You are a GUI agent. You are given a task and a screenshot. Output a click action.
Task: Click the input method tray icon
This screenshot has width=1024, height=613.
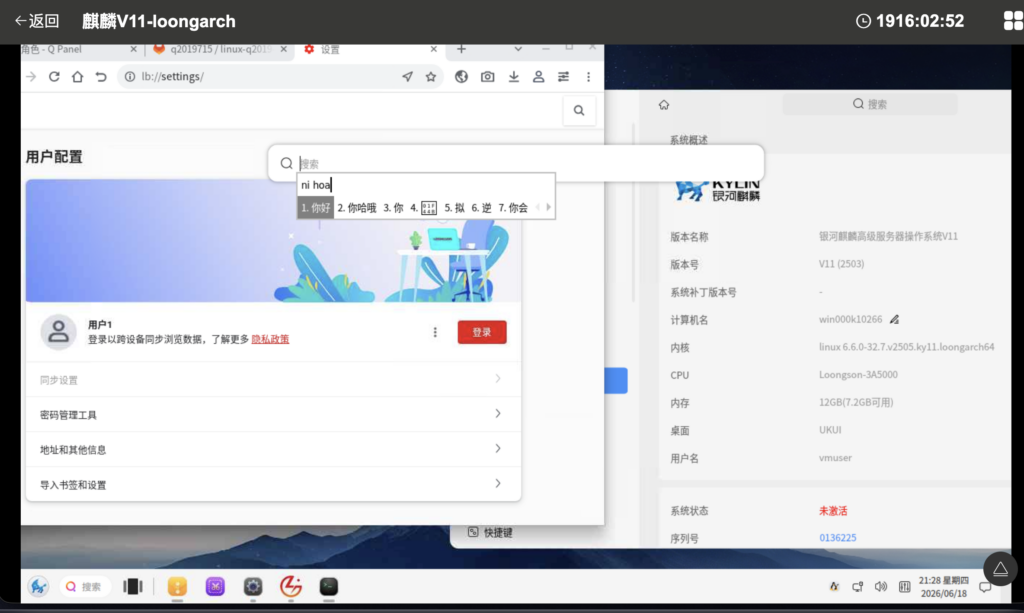coord(834,586)
